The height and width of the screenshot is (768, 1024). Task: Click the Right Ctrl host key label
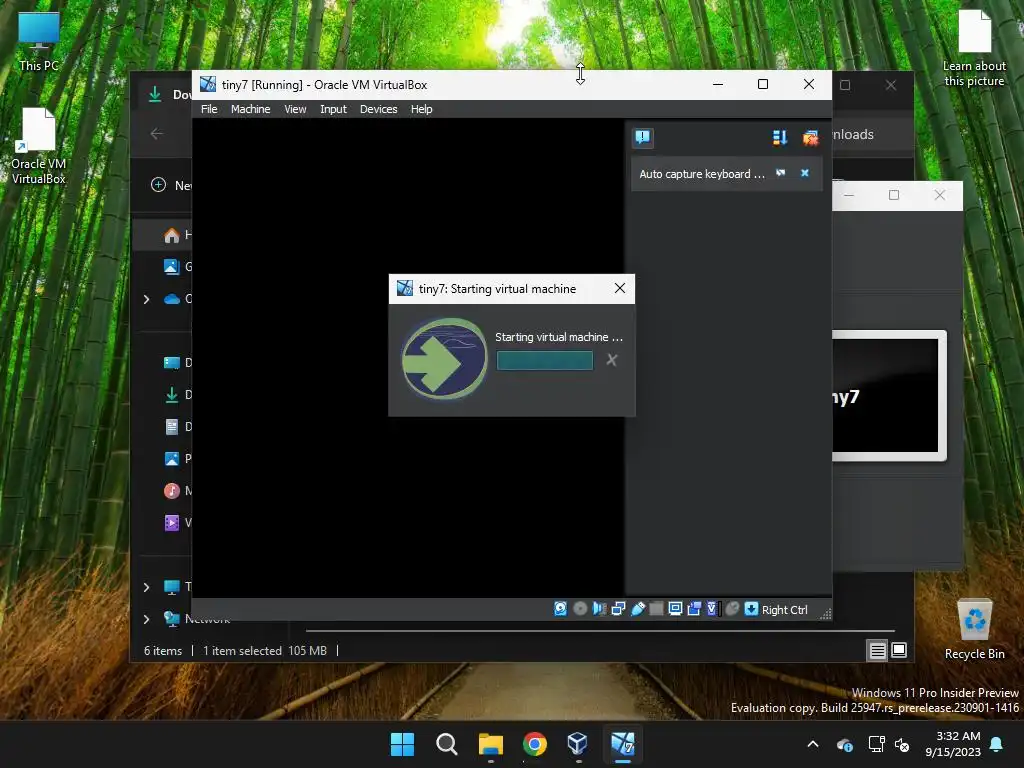click(x=784, y=610)
